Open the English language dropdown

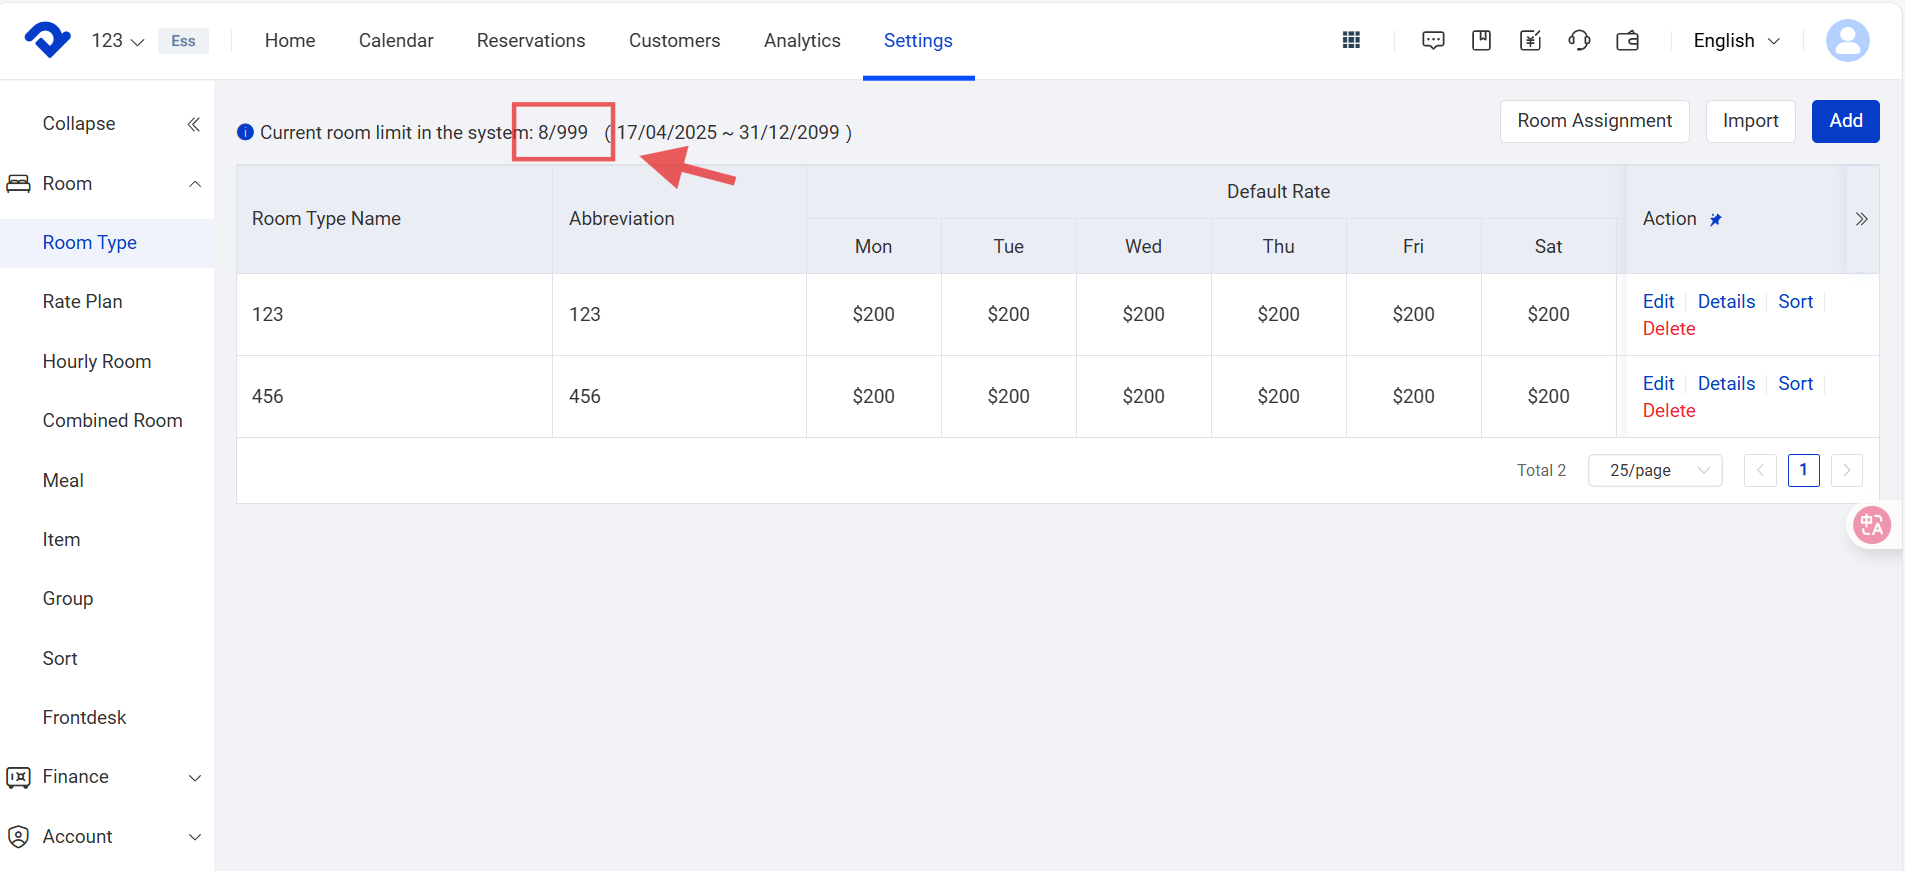pyautogui.click(x=1736, y=41)
